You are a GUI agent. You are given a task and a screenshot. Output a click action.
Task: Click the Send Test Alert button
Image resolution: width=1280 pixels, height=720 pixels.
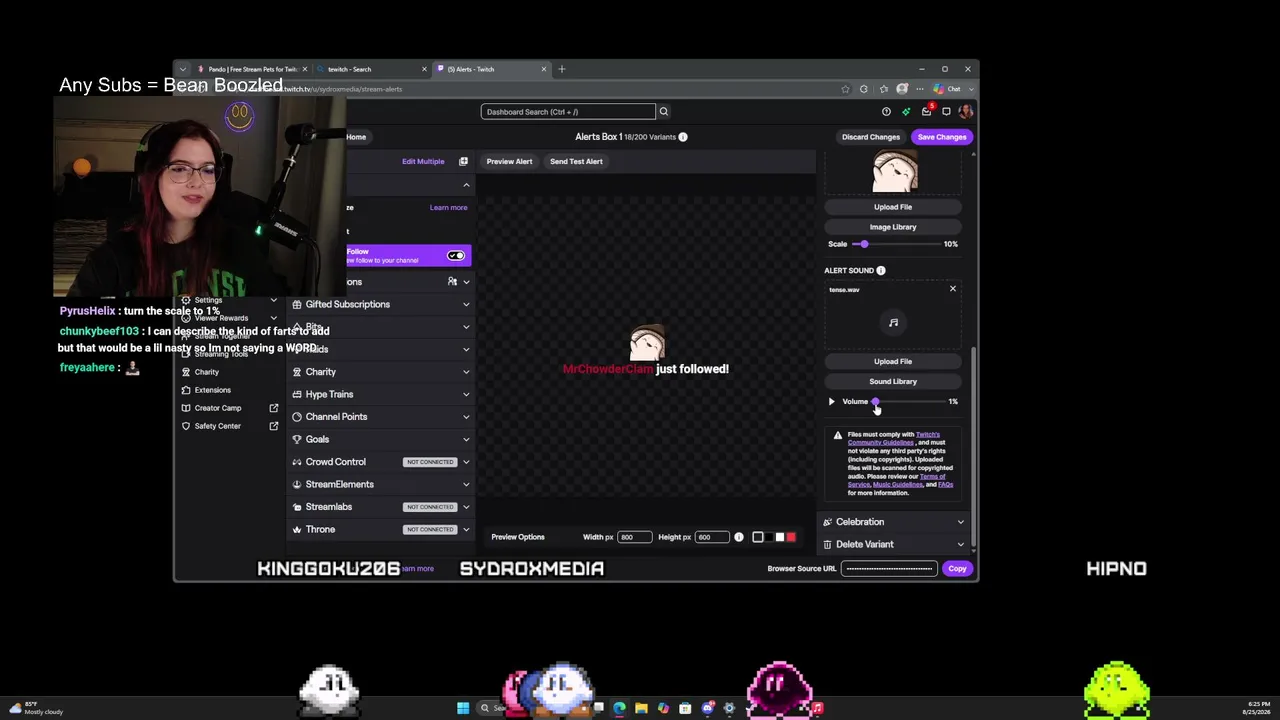point(576,161)
